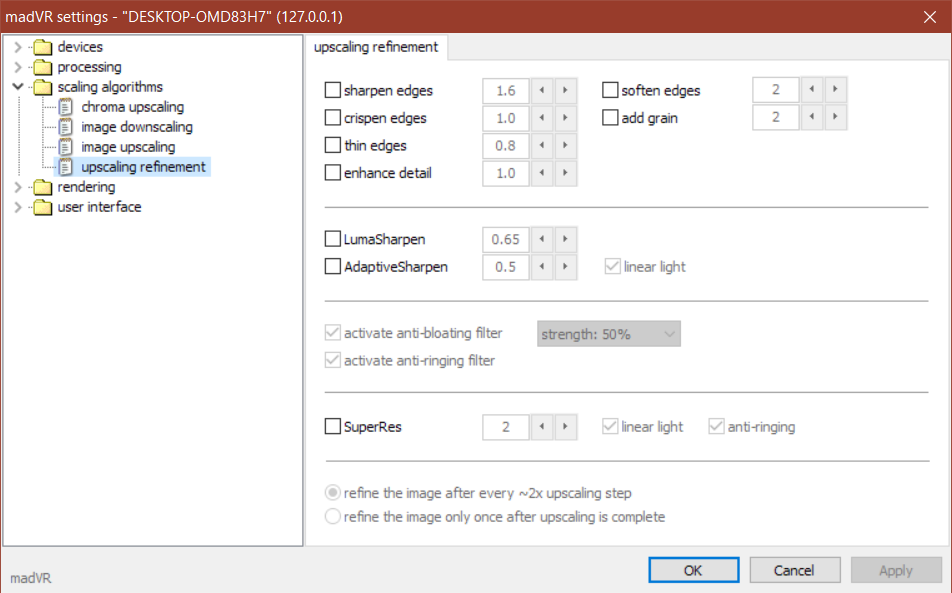Increase add grain value with right arrow
Viewport: 952px width, 593px height.
(x=835, y=117)
